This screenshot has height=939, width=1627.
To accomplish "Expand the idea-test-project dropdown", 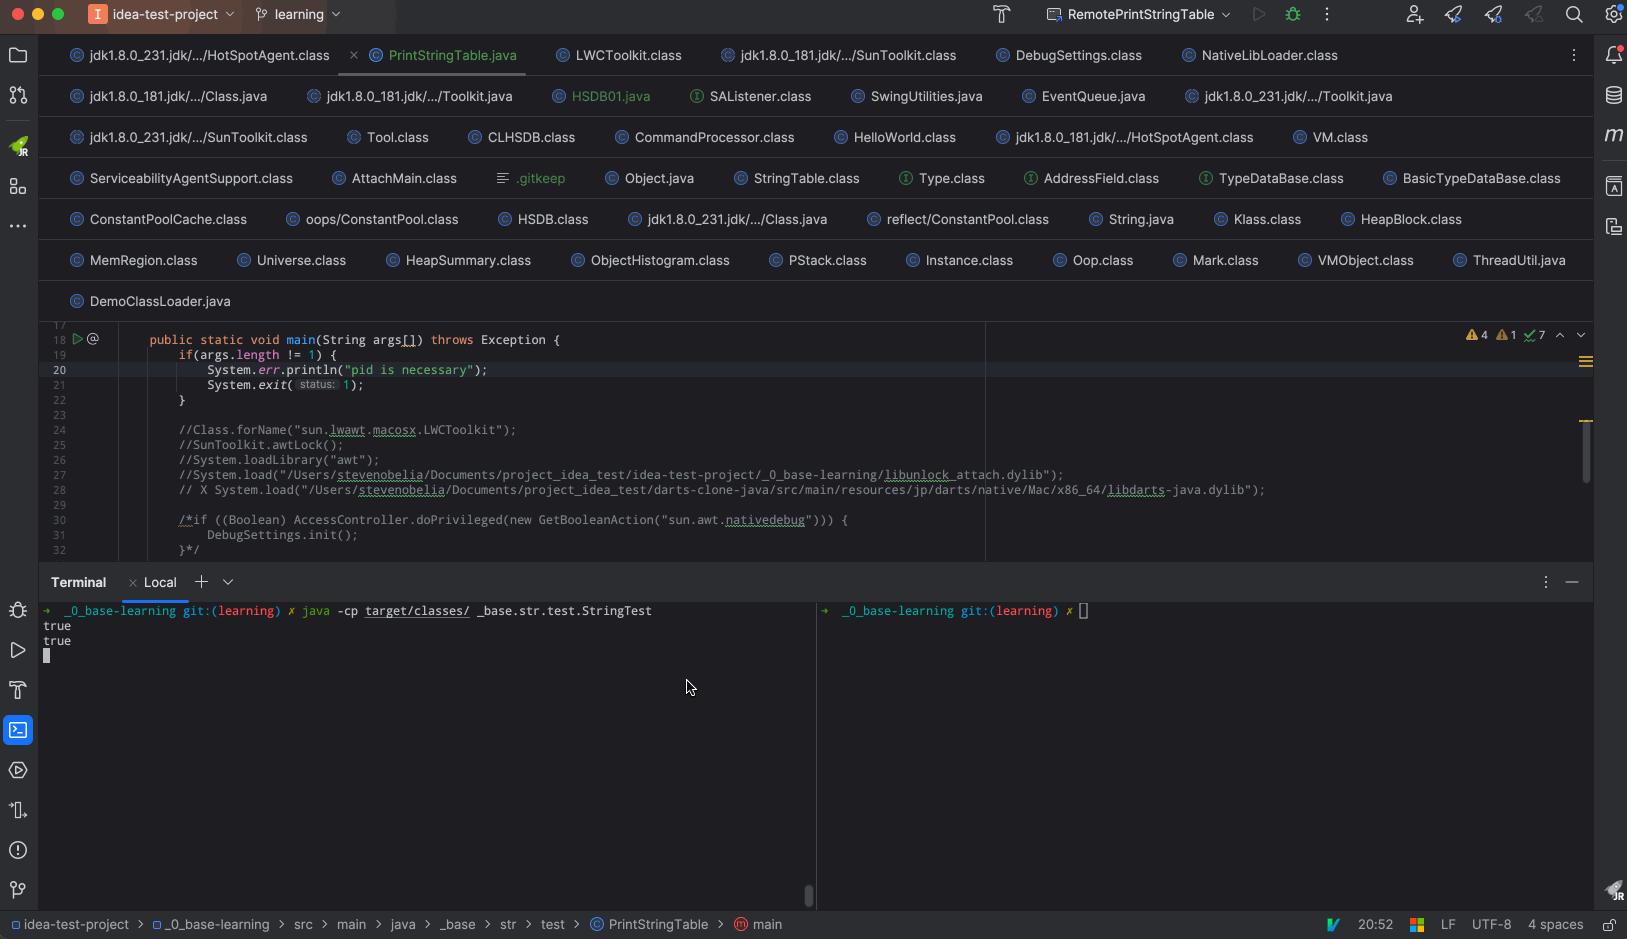I will (165, 14).
